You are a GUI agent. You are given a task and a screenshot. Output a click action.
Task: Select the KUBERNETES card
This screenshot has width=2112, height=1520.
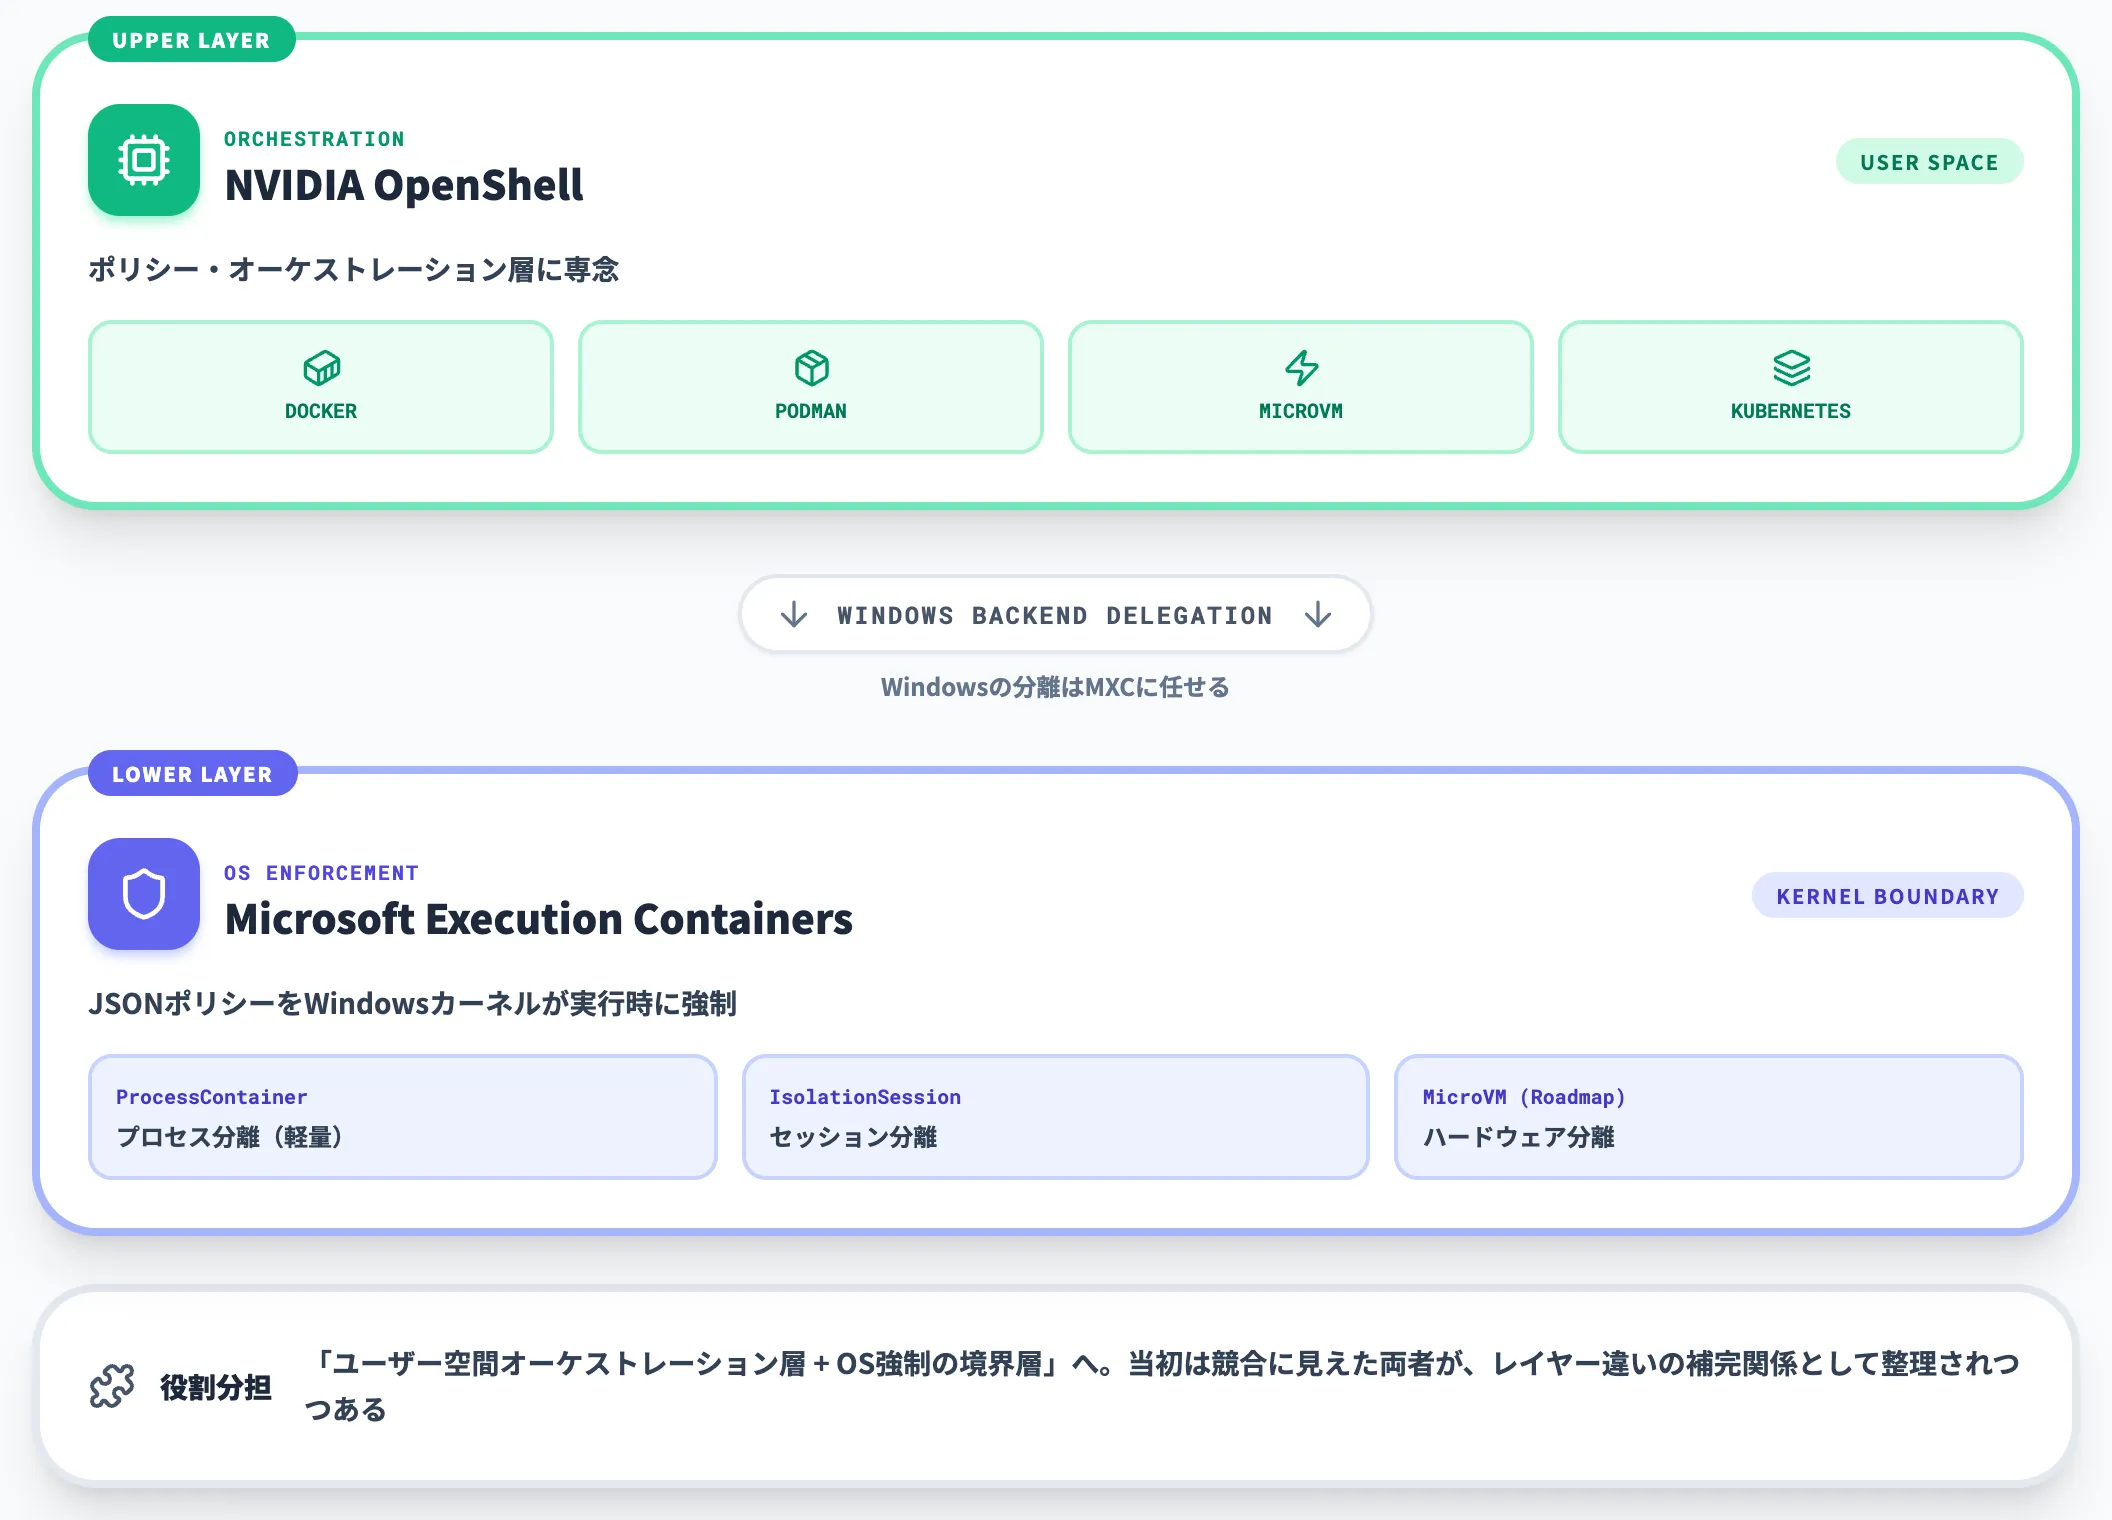point(1791,387)
